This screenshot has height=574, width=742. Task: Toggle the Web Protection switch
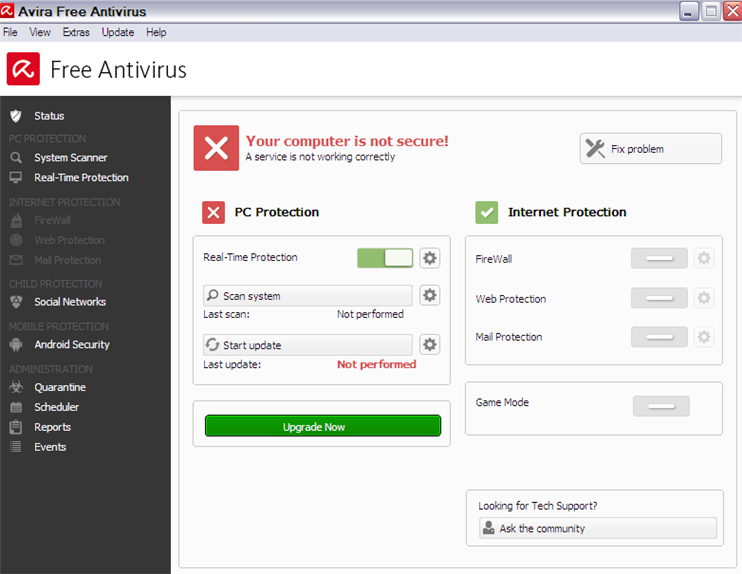[x=659, y=298]
